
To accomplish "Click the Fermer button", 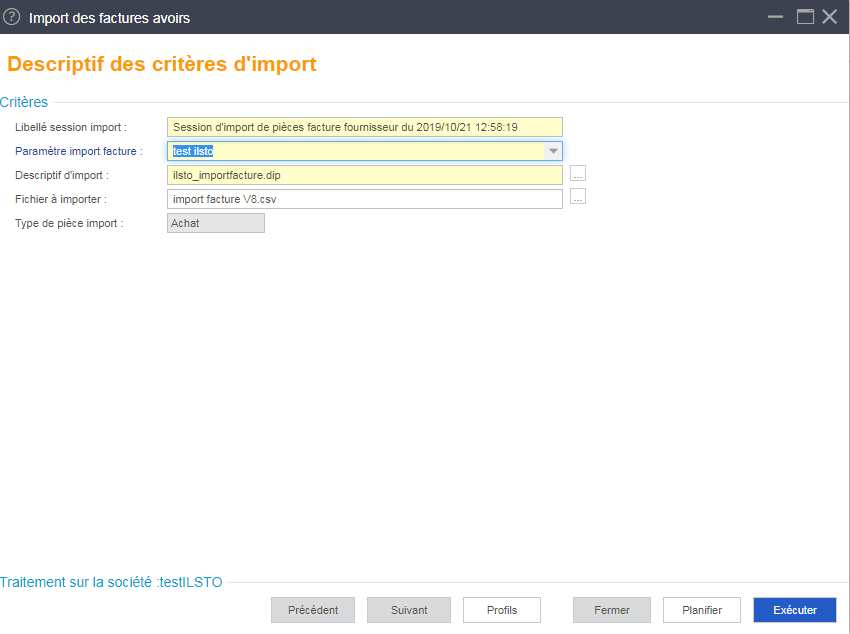I will (611, 610).
